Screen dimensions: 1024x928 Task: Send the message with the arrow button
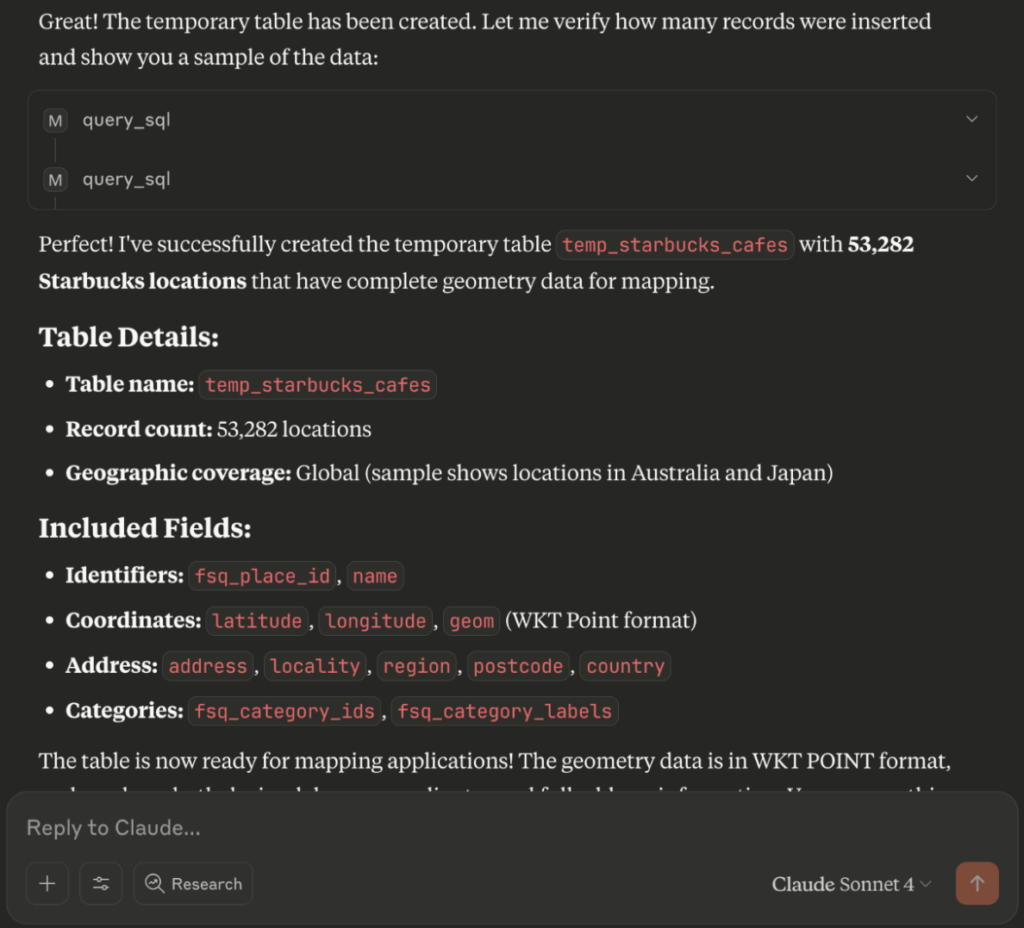click(x=977, y=884)
